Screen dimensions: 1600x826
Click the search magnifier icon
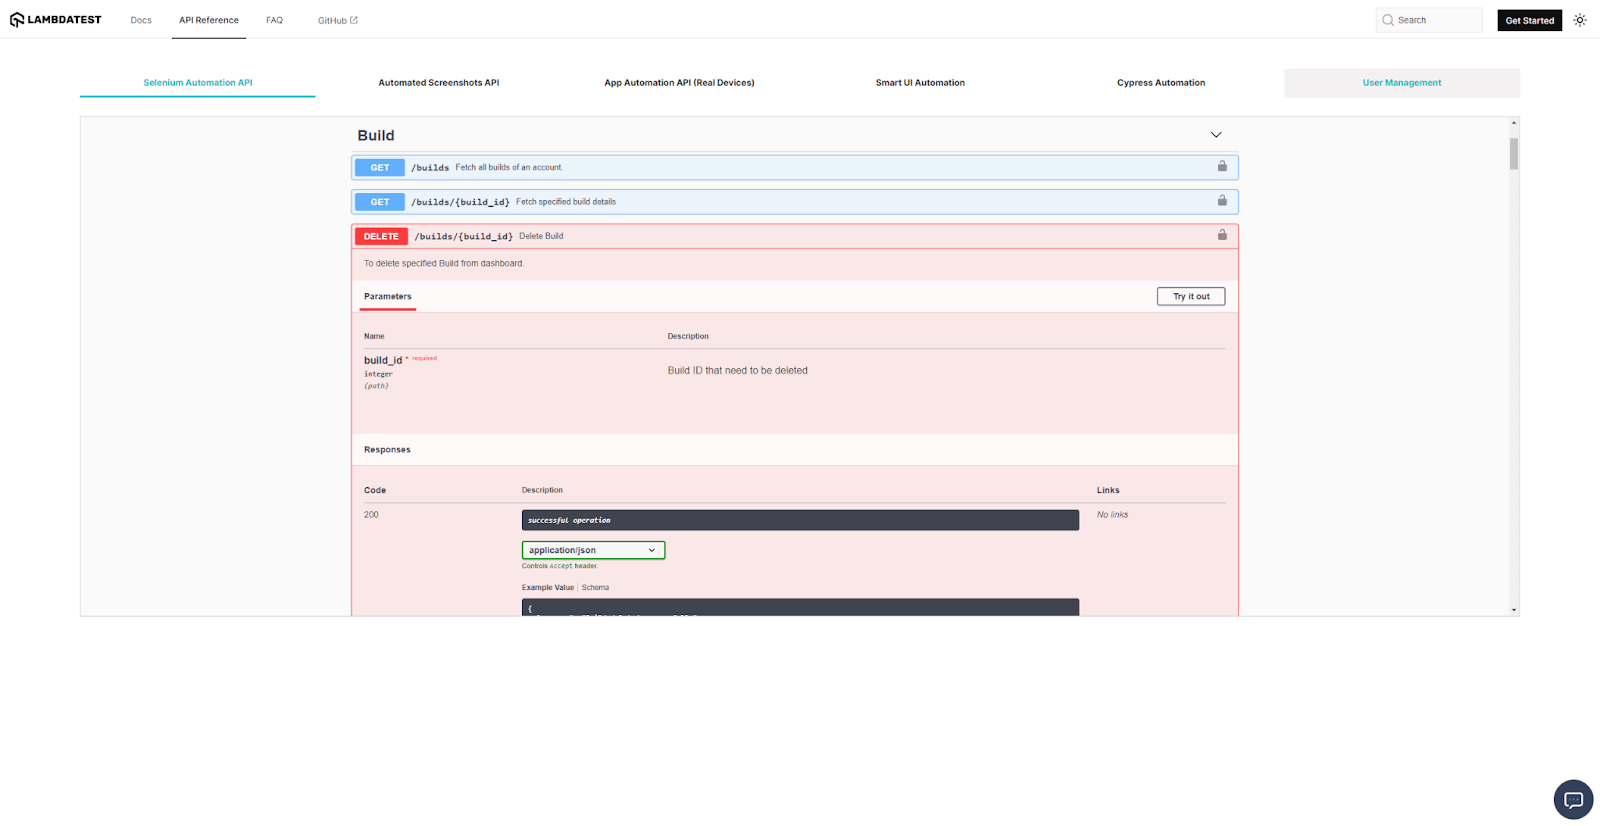tap(1388, 20)
